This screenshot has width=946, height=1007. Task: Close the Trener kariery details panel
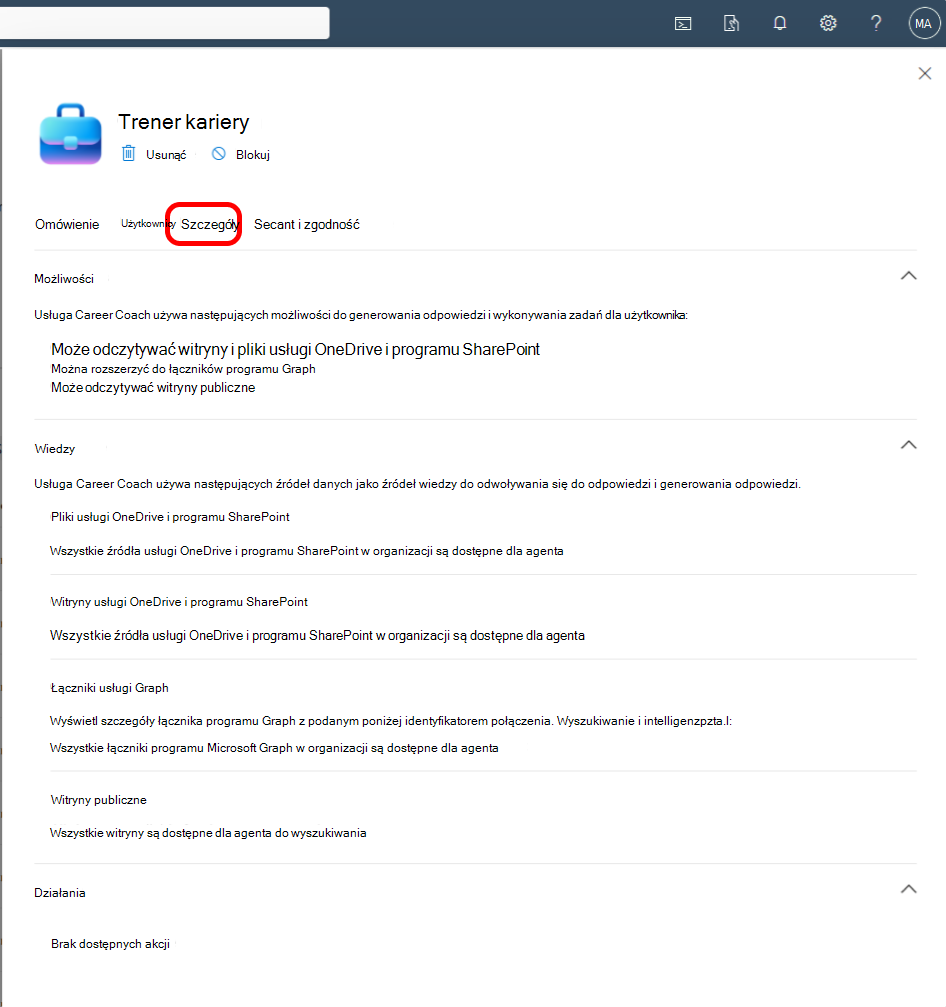point(925,73)
